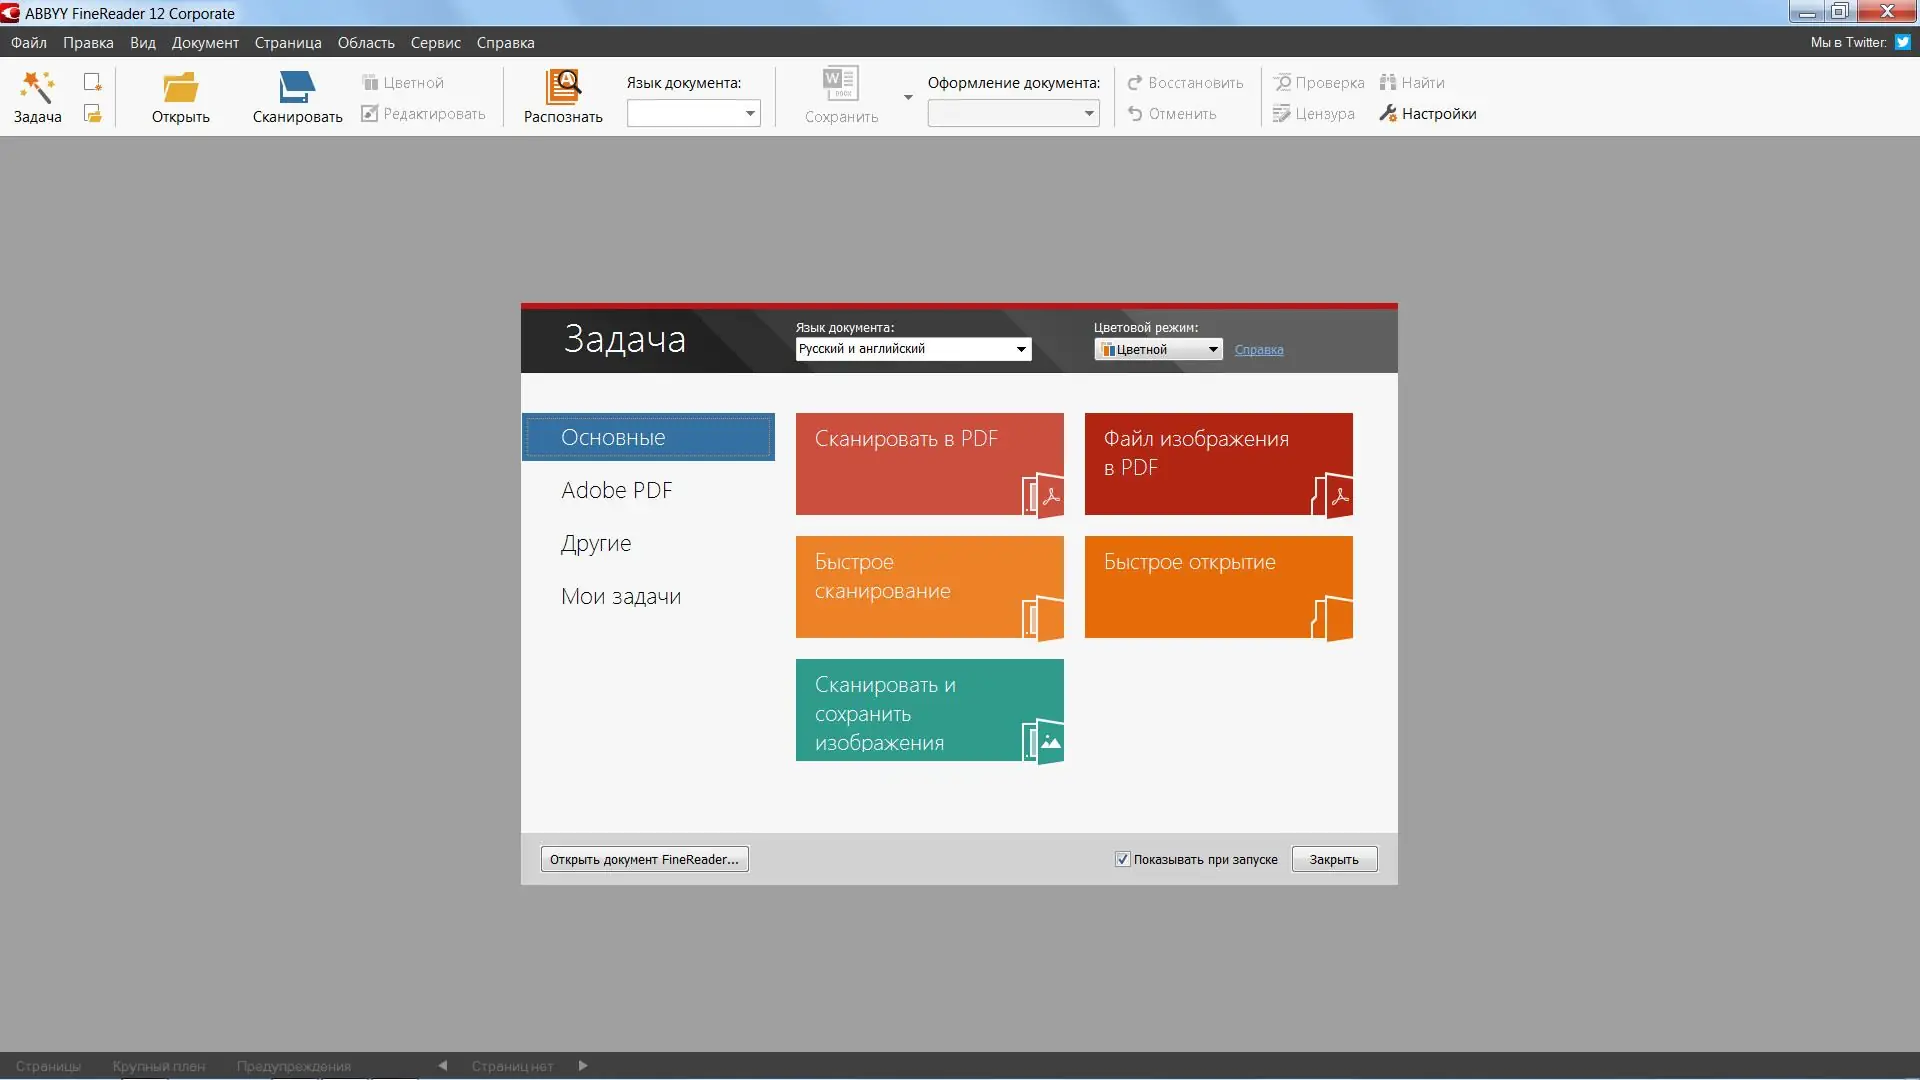Follow the Справка link in dialog
The width and height of the screenshot is (1920, 1080).
[x=1258, y=350]
